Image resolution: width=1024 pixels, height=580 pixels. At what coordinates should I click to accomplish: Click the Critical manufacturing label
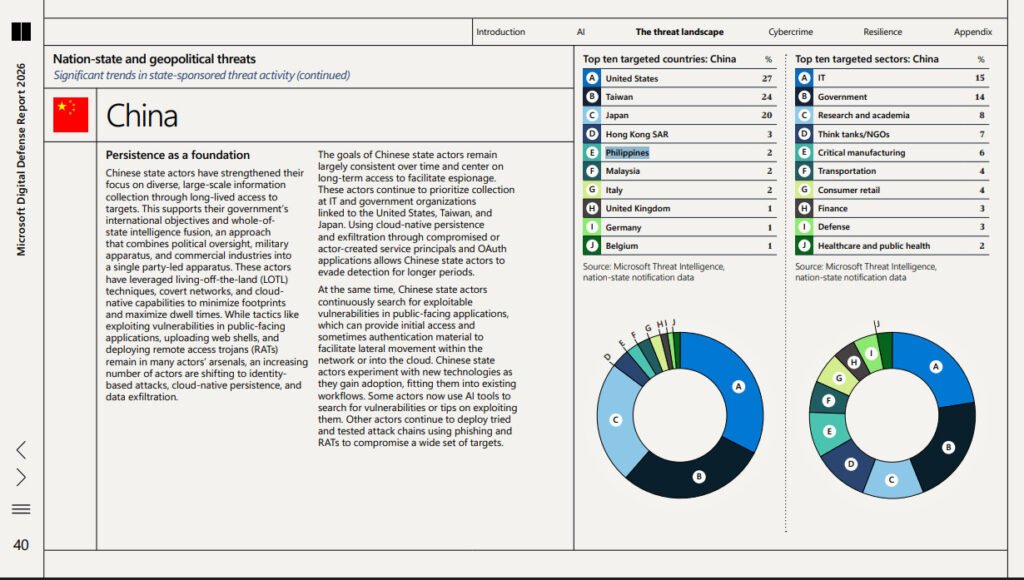861,152
